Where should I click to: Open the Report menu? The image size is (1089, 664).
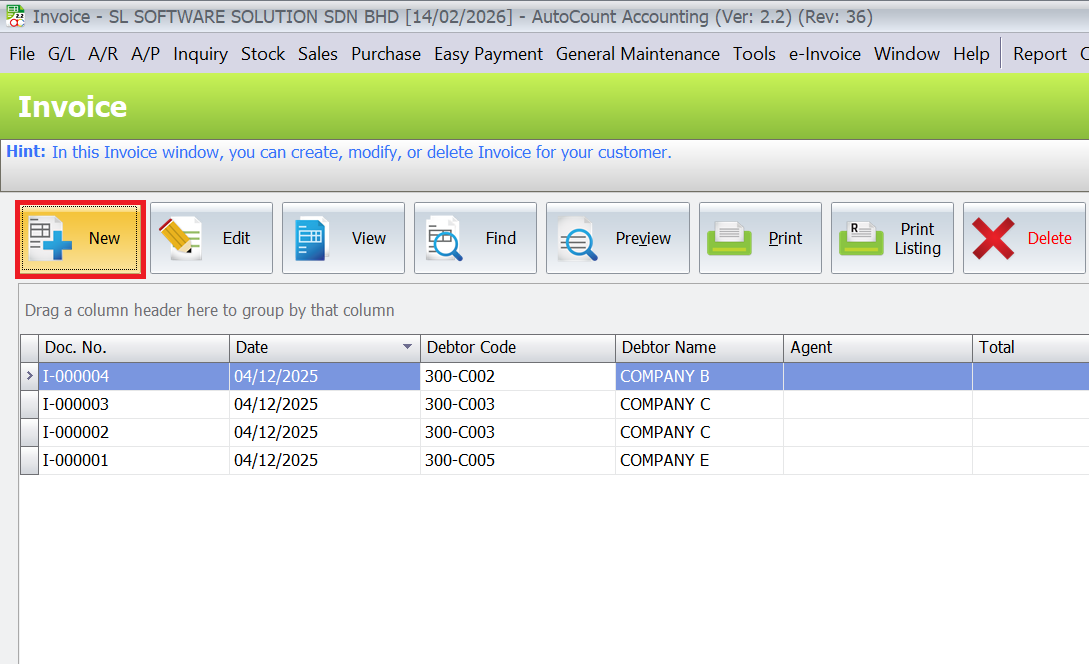(x=1039, y=54)
